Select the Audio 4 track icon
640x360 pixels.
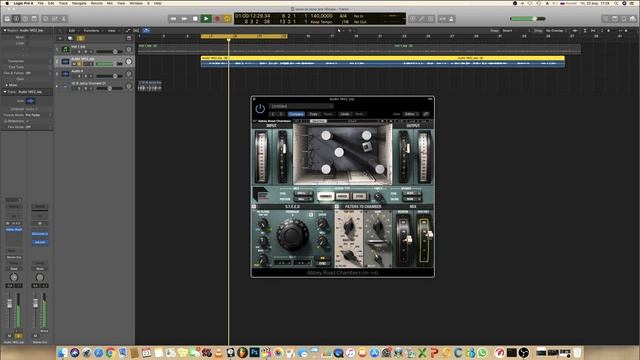click(65, 73)
